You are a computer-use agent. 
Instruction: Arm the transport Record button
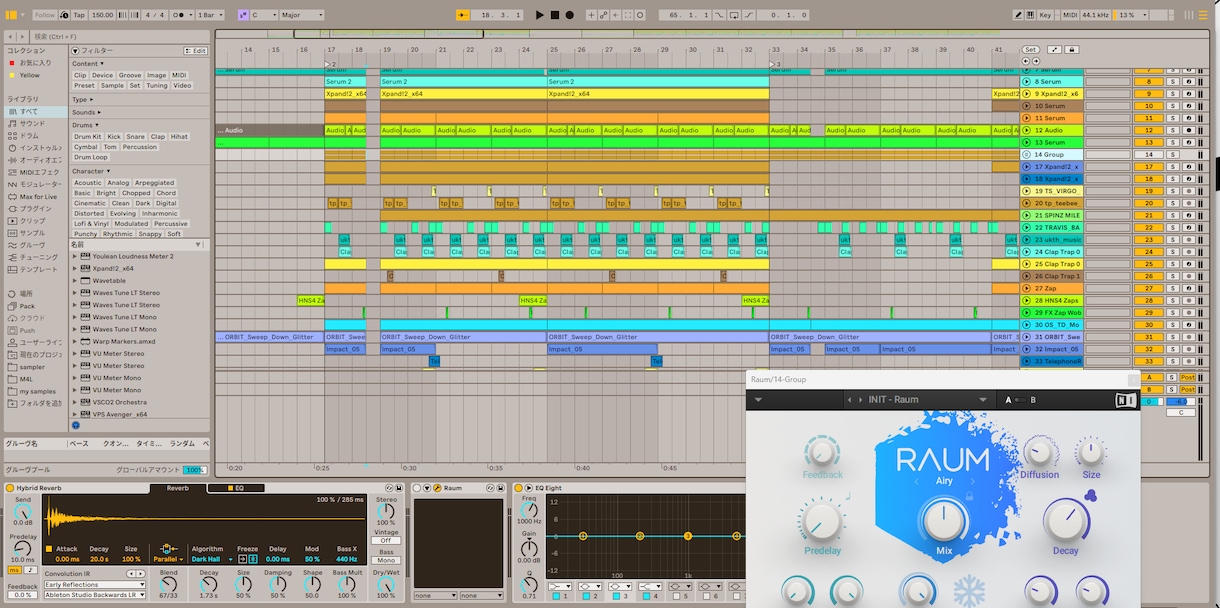(x=570, y=15)
